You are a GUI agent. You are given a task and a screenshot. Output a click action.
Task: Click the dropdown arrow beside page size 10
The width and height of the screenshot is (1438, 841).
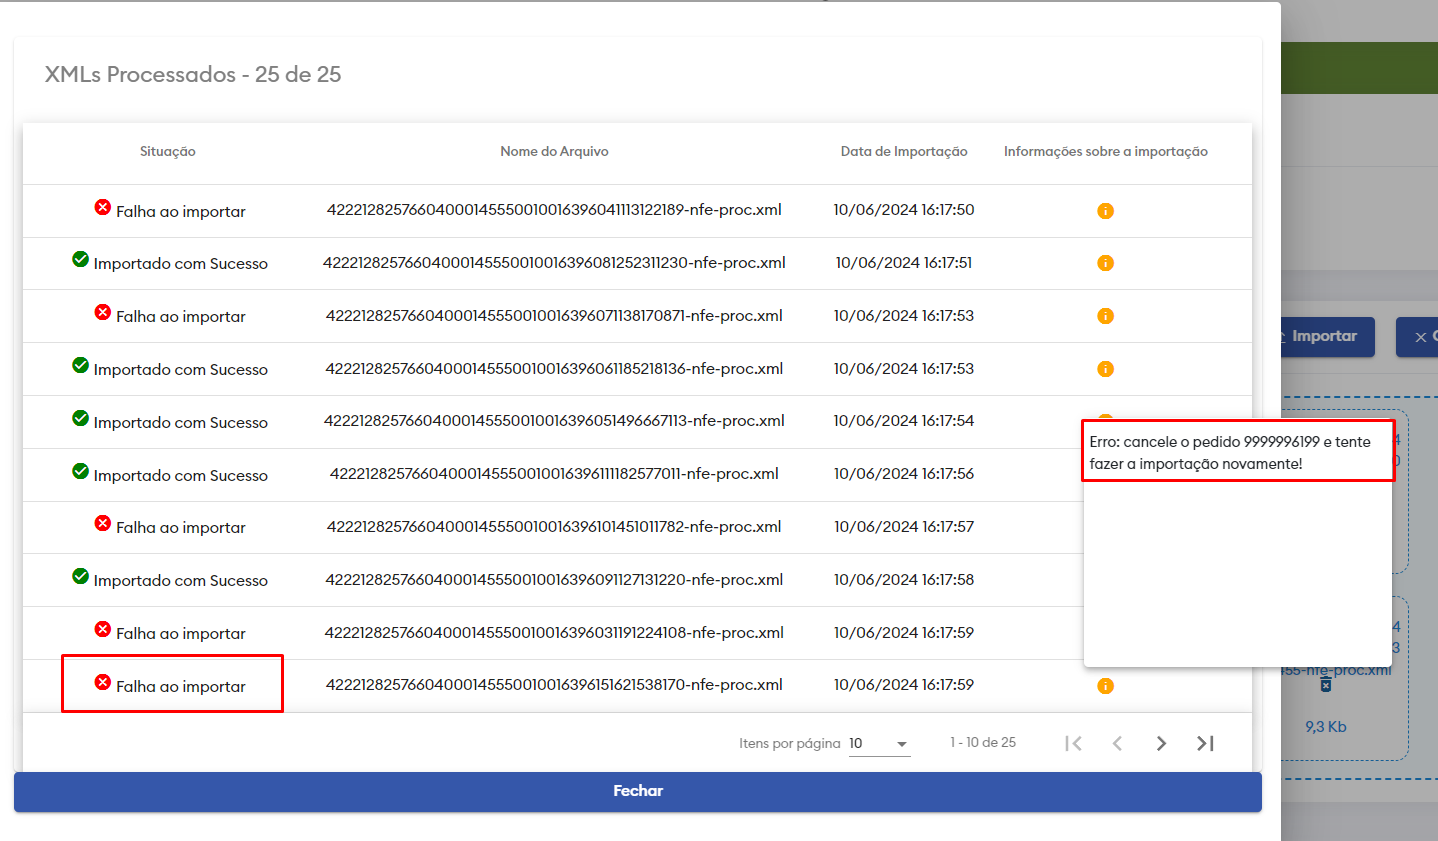point(902,744)
